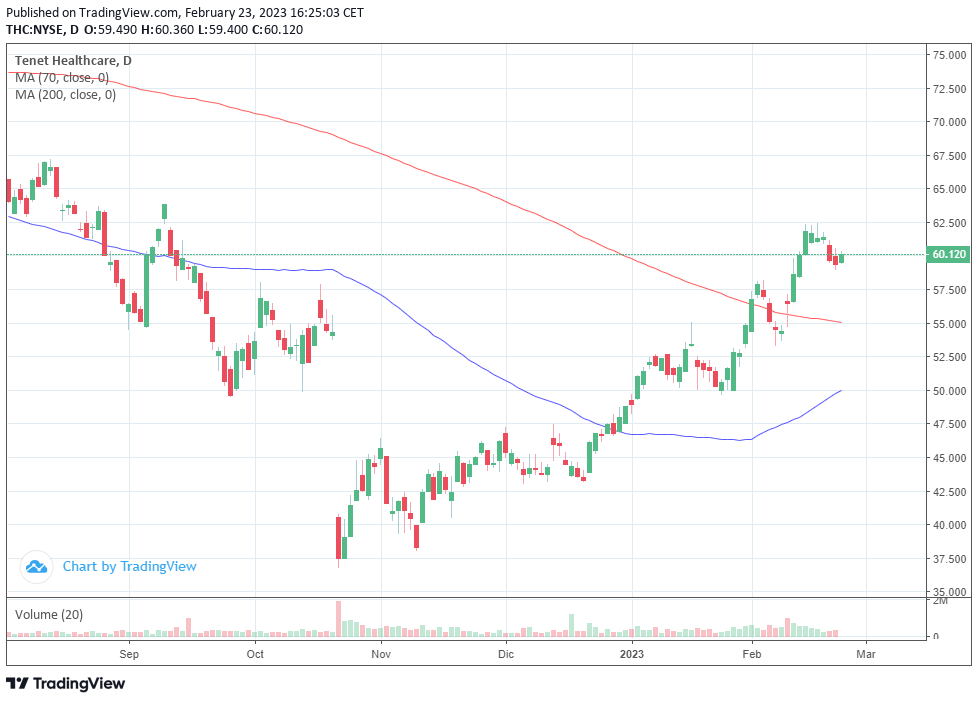This screenshot has height=702, width=978.
Task: Click the 55.000 price axis label
Action: coord(949,324)
